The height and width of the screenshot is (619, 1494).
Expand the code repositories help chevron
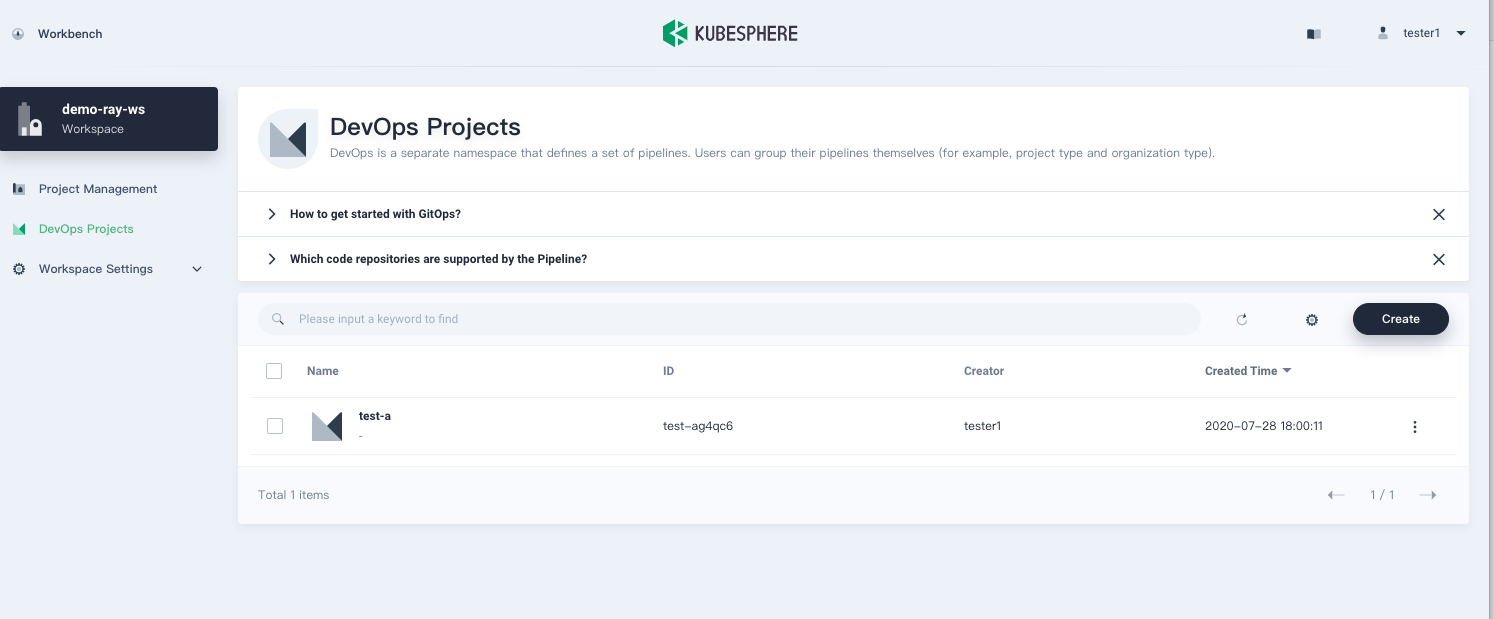point(271,259)
